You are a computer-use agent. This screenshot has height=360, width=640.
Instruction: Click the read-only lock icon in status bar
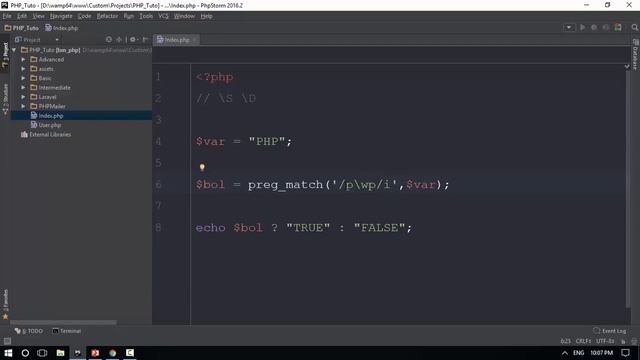pyautogui.click(x=623, y=341)
